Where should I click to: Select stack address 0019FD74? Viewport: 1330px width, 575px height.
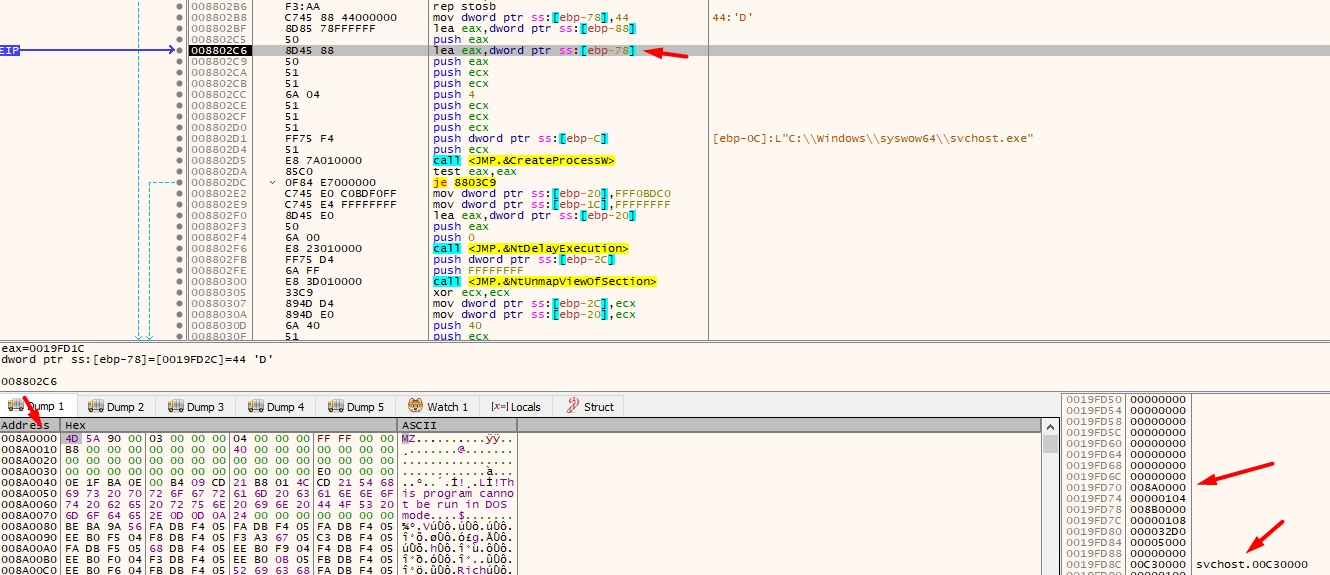1094,498
